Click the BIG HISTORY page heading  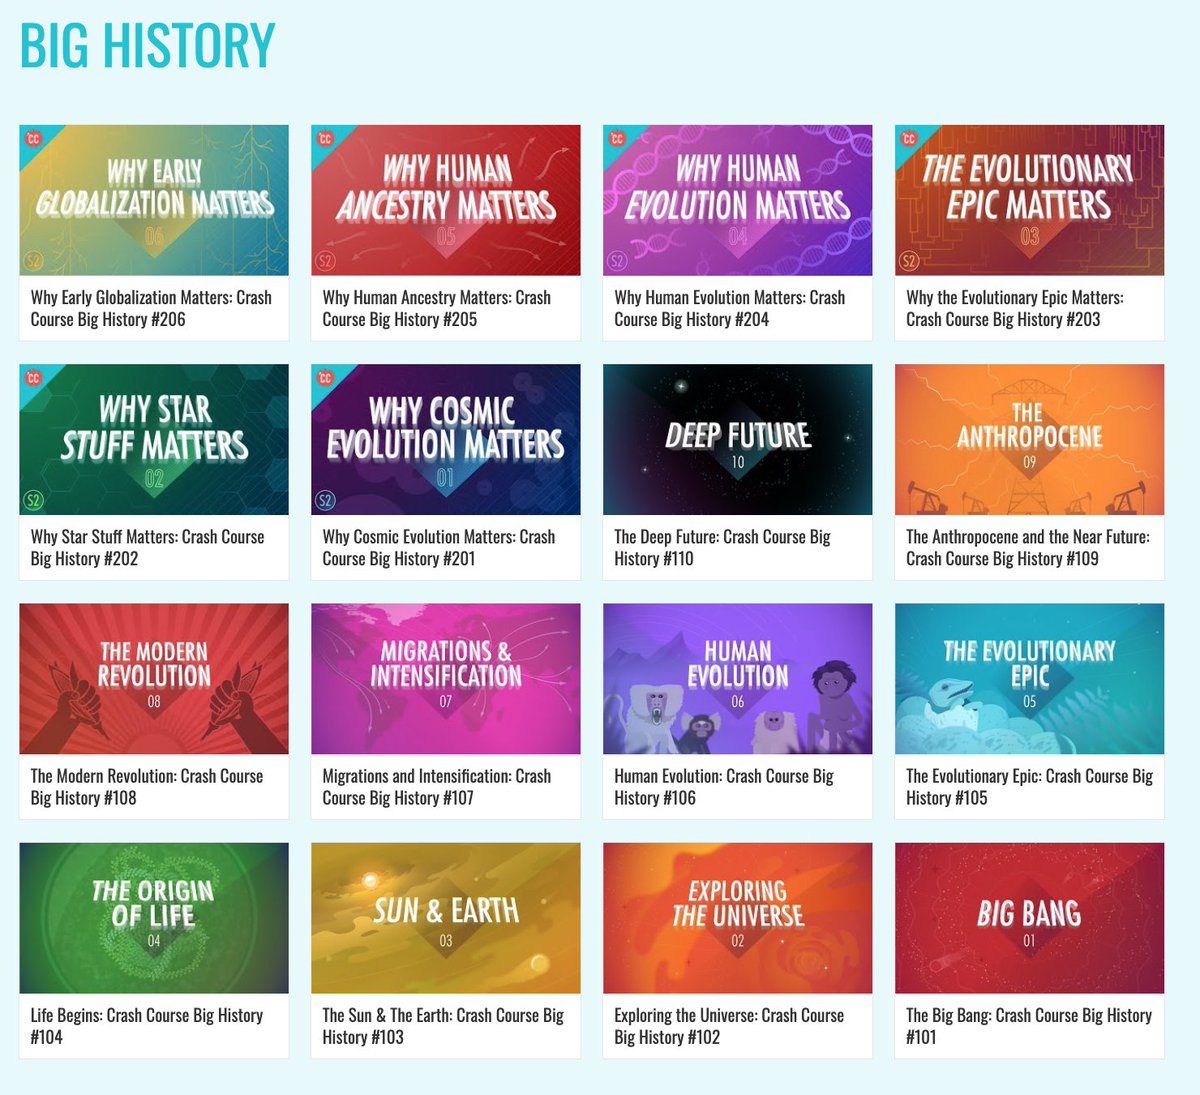(x=147, y=45)
